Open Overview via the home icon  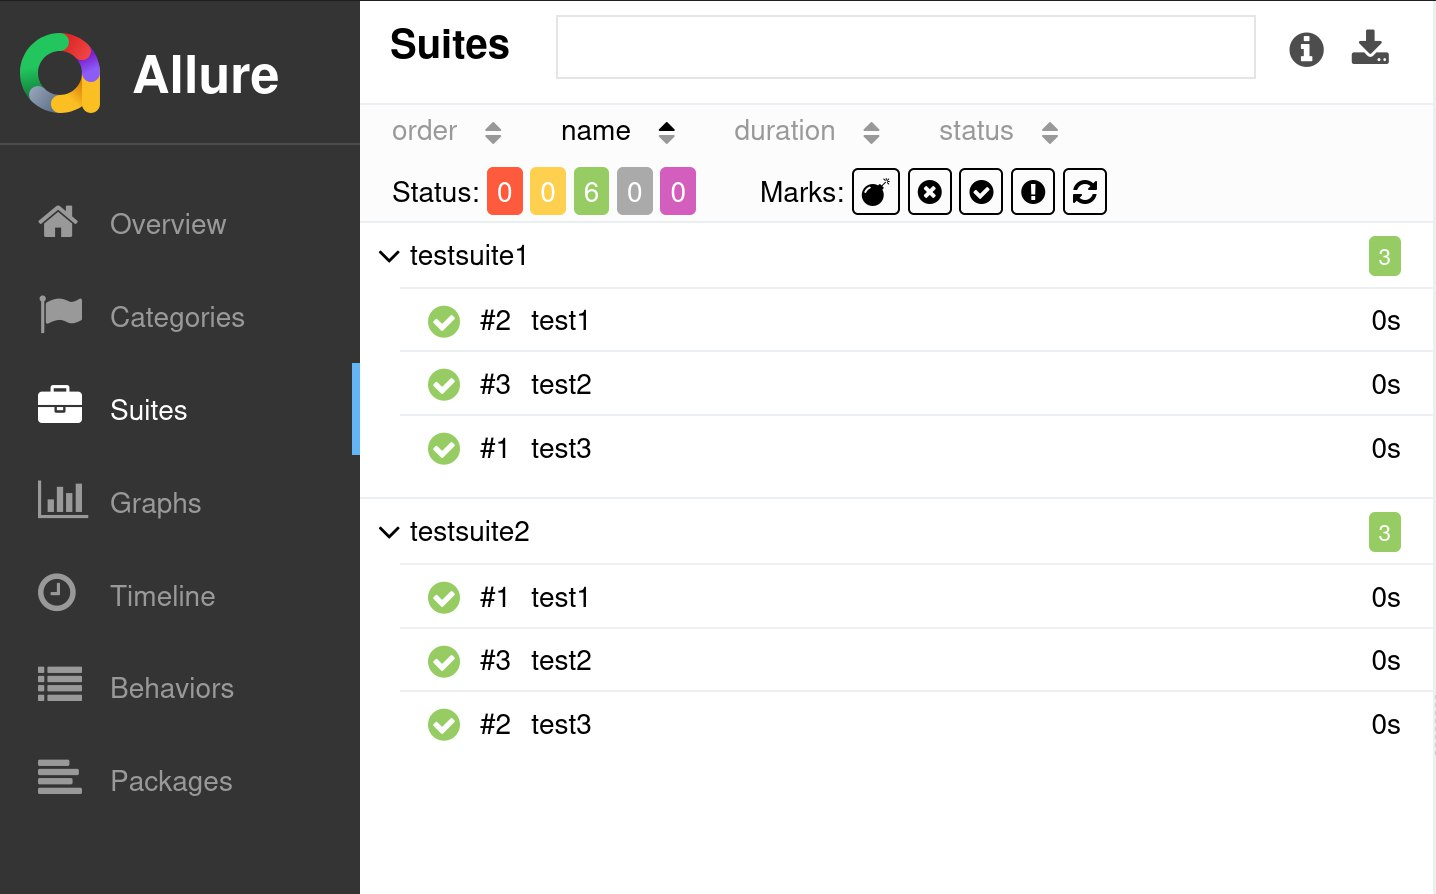click(x=58, y=222)
